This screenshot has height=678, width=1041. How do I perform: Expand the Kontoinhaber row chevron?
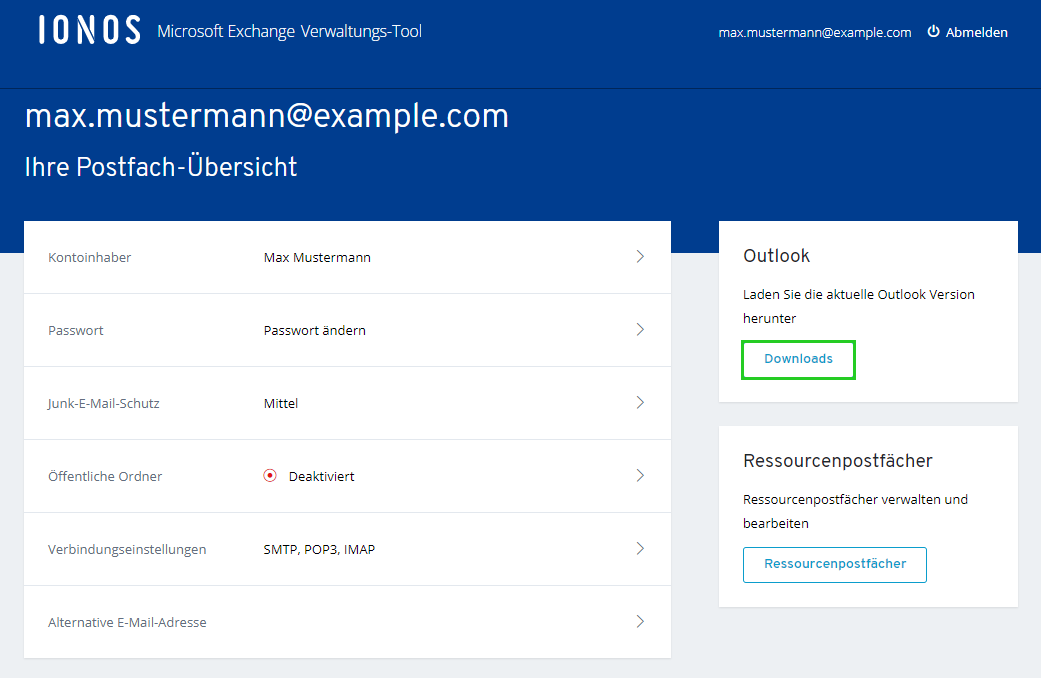tap(640, 256)
